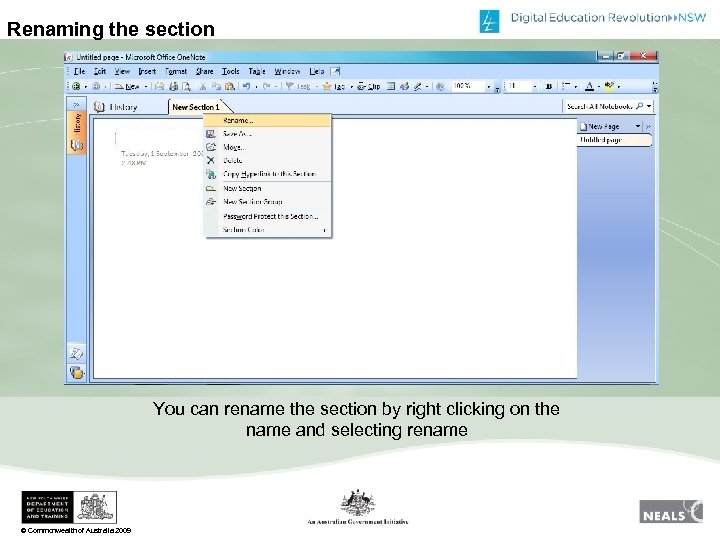Open the Highlight color dropdown arrow

click(619, 86)
